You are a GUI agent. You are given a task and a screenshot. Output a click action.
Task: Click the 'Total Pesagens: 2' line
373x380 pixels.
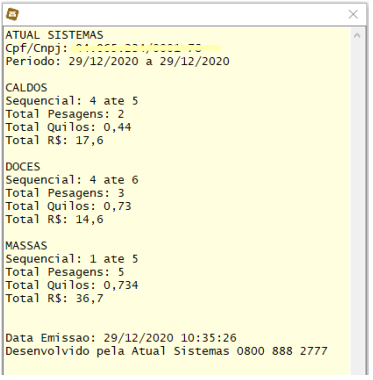tap(65, 114)
